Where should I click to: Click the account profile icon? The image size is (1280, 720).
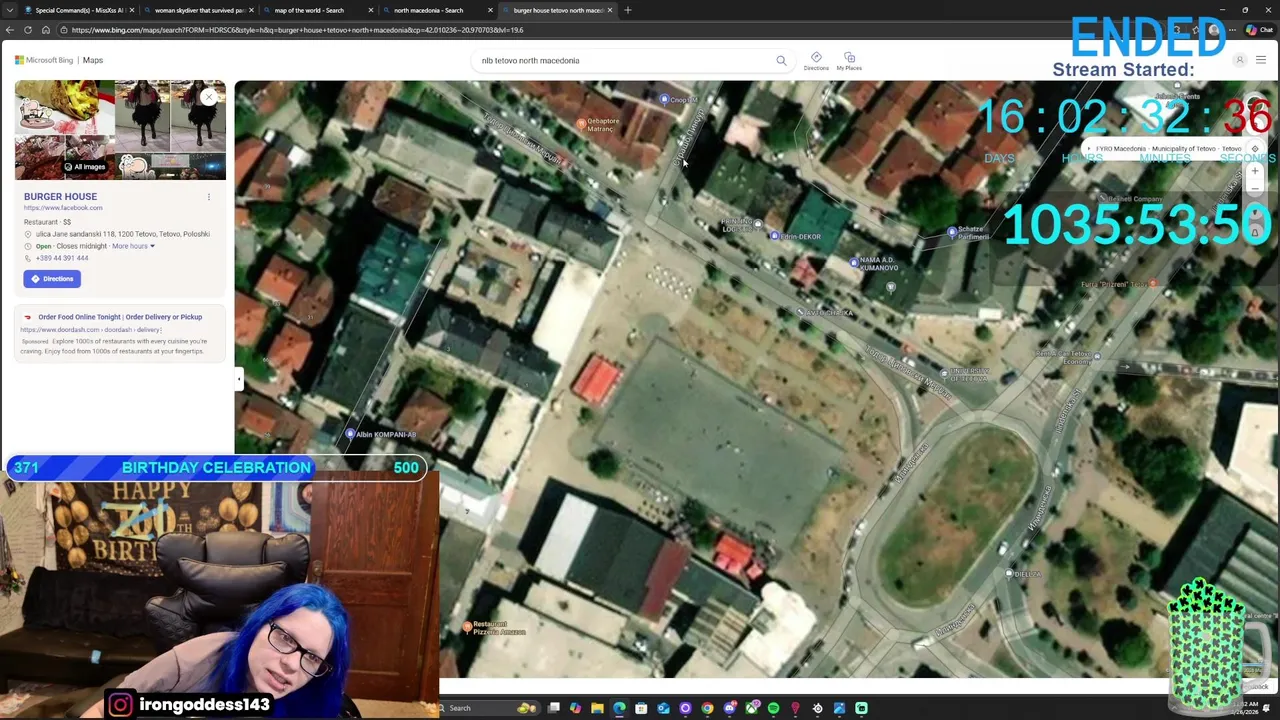[1239, 60]
